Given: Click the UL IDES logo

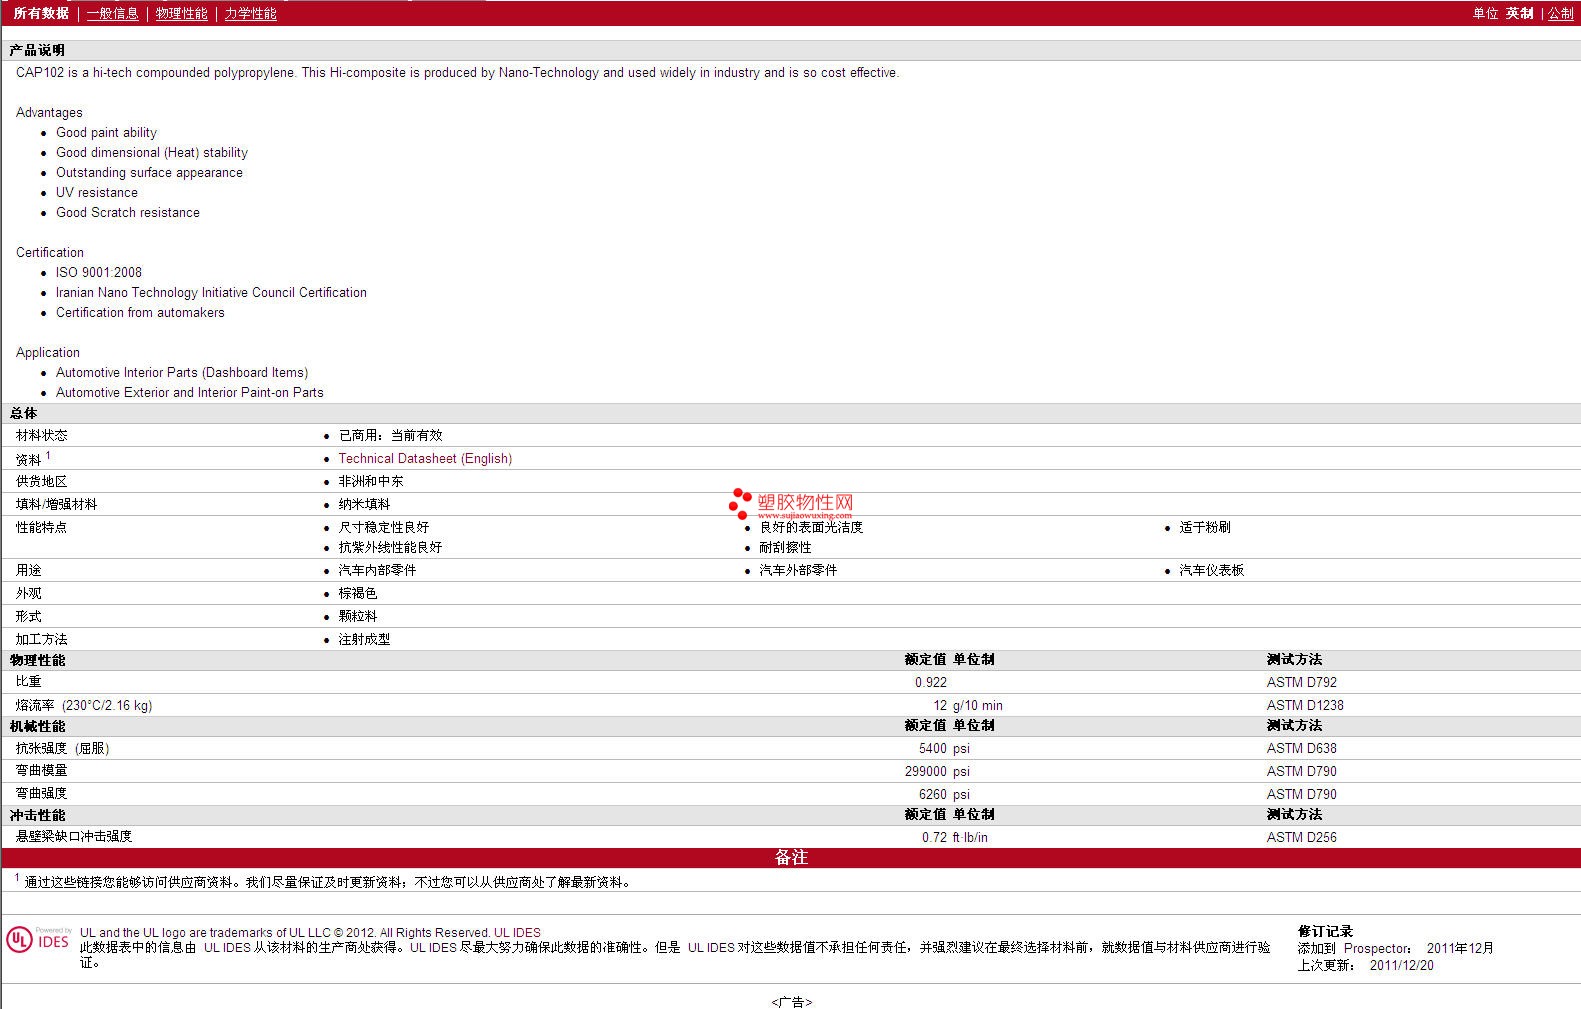Looking at the screenshot, I should (38, 939).
